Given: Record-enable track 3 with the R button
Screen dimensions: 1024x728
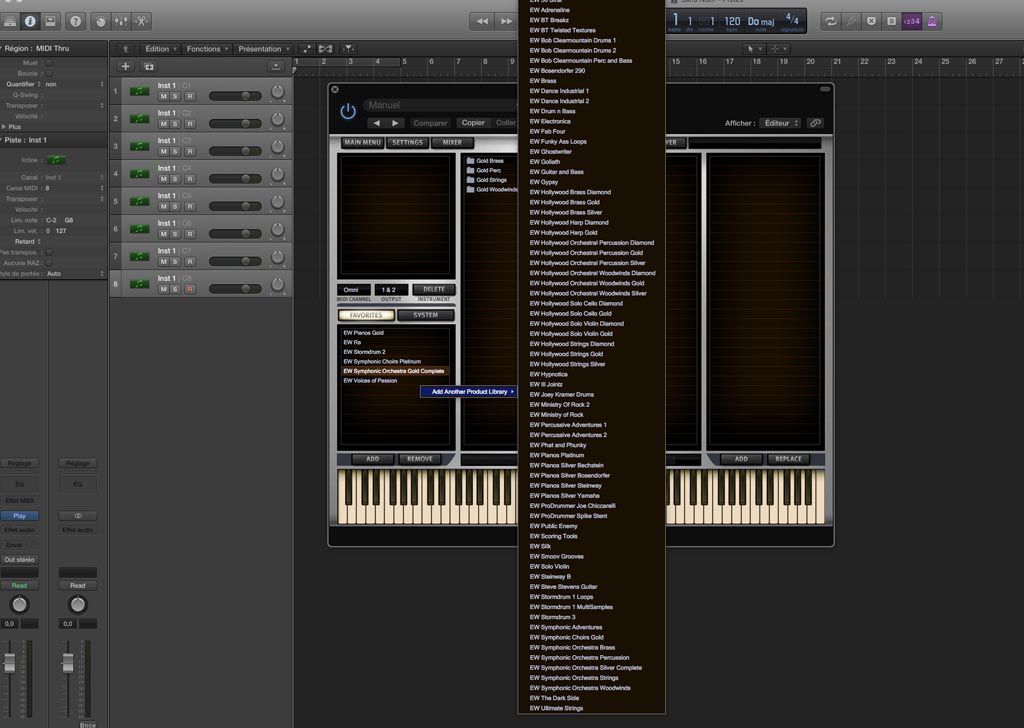Looking at the screenshot, I should click(189, 151).
